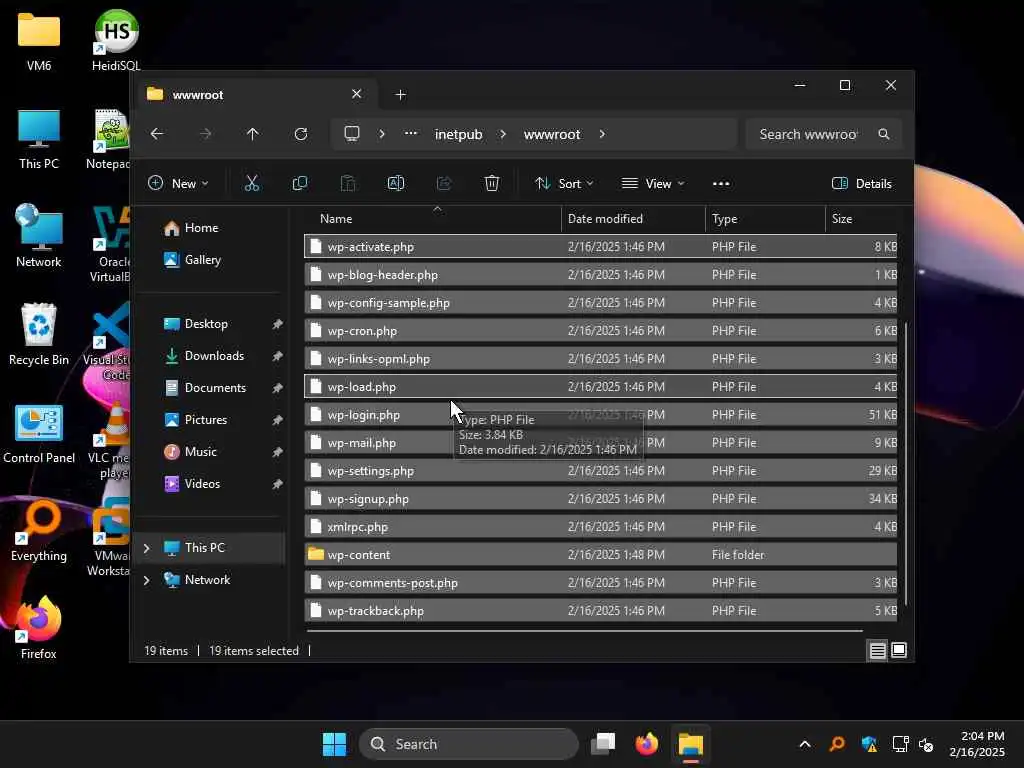Click the Copy icon in toolbar
This screenshot has height=768, width=1024.
[x=300, y=184]
